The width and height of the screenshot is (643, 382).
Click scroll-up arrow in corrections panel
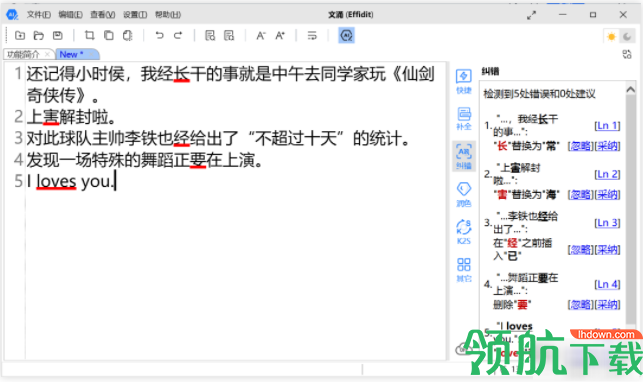(x=630, y=89)
